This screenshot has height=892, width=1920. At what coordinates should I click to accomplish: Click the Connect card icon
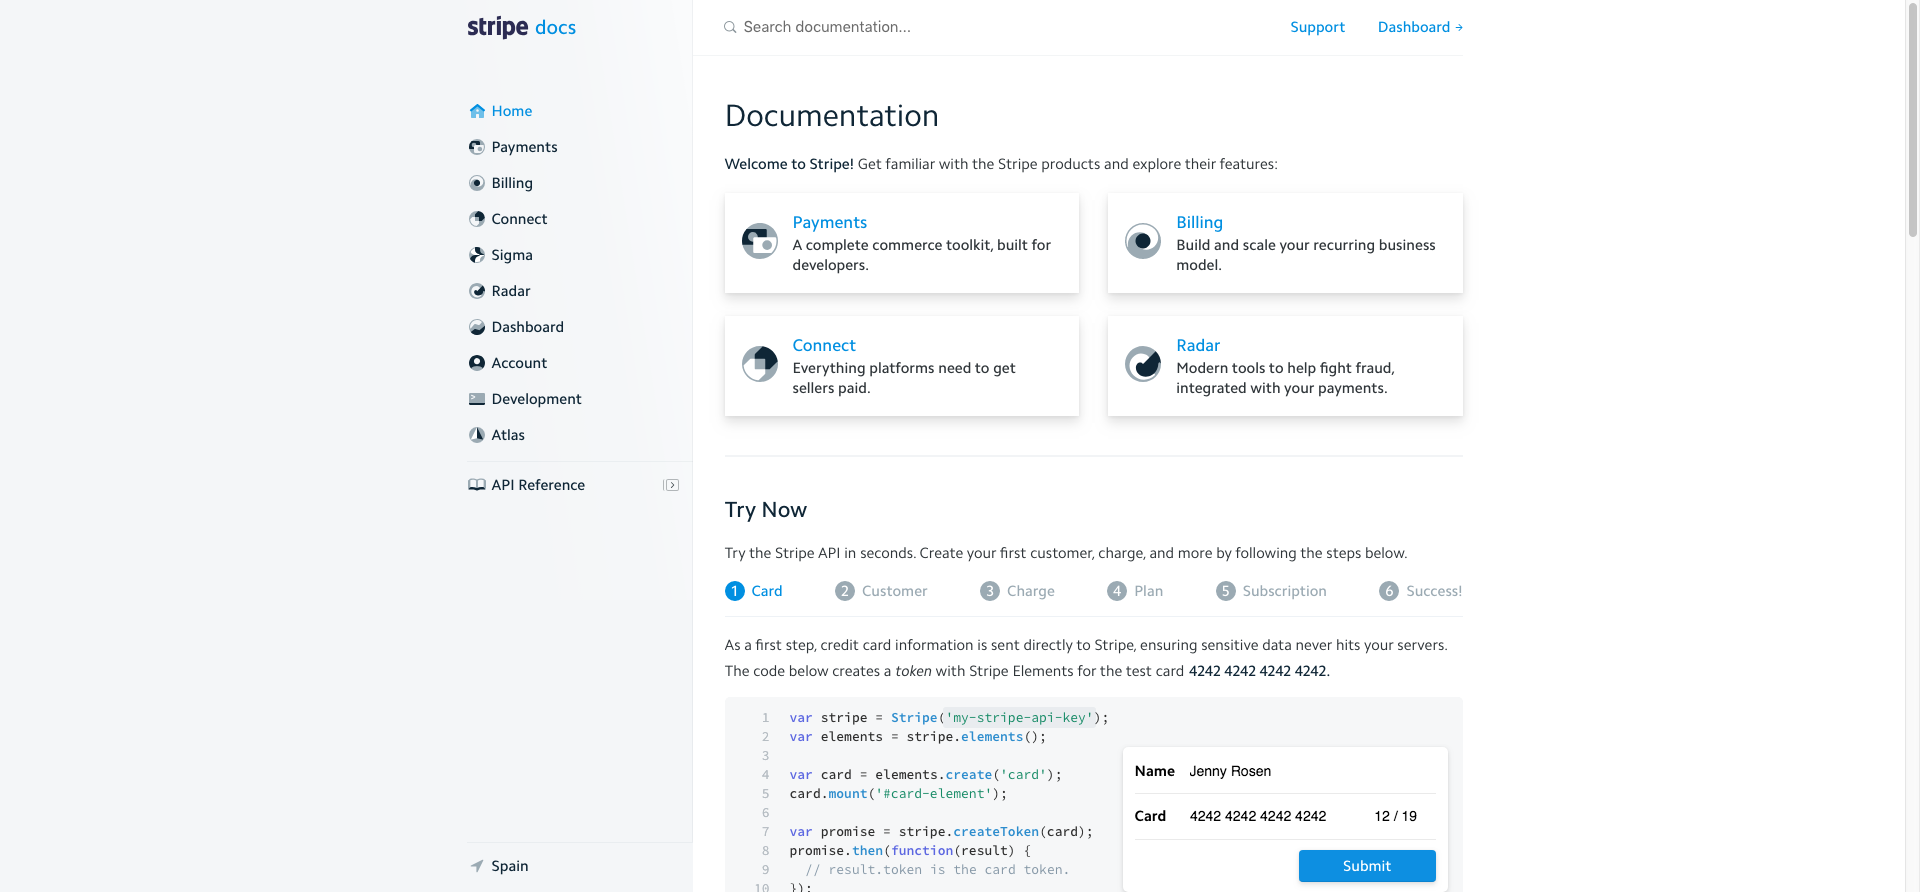point(760,364)
